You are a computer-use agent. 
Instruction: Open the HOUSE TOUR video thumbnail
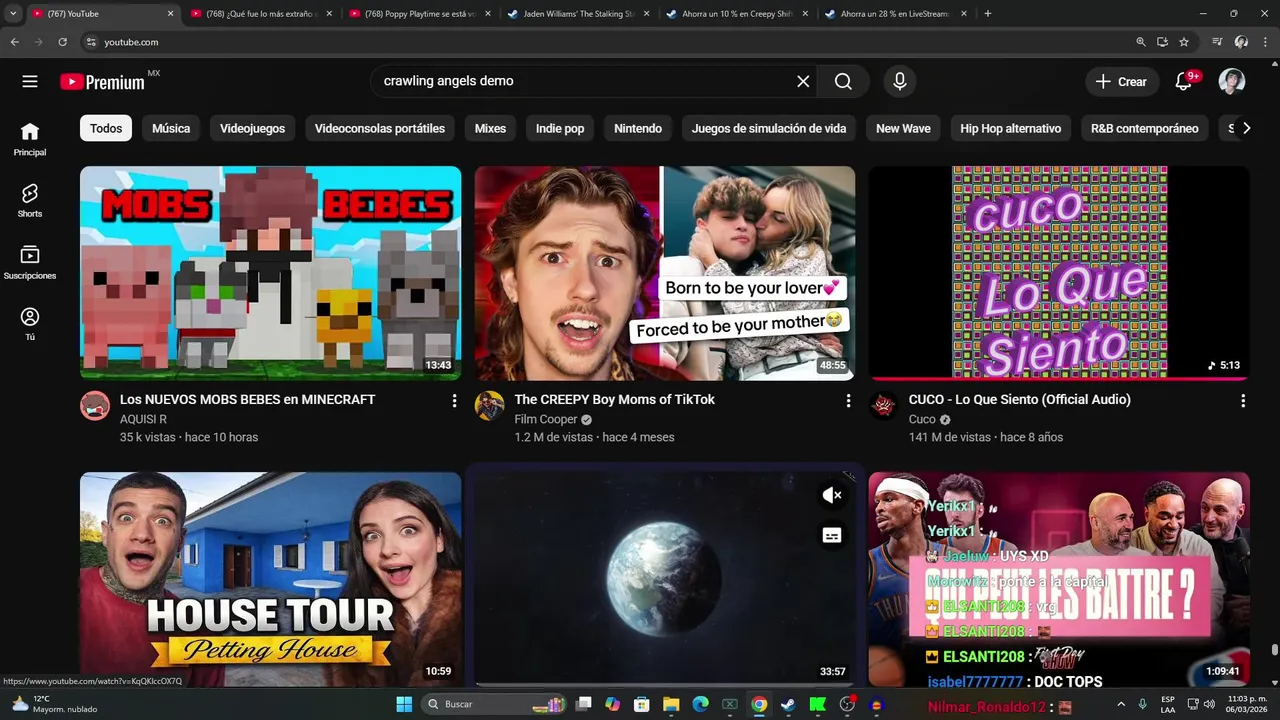tap(270, 579)
